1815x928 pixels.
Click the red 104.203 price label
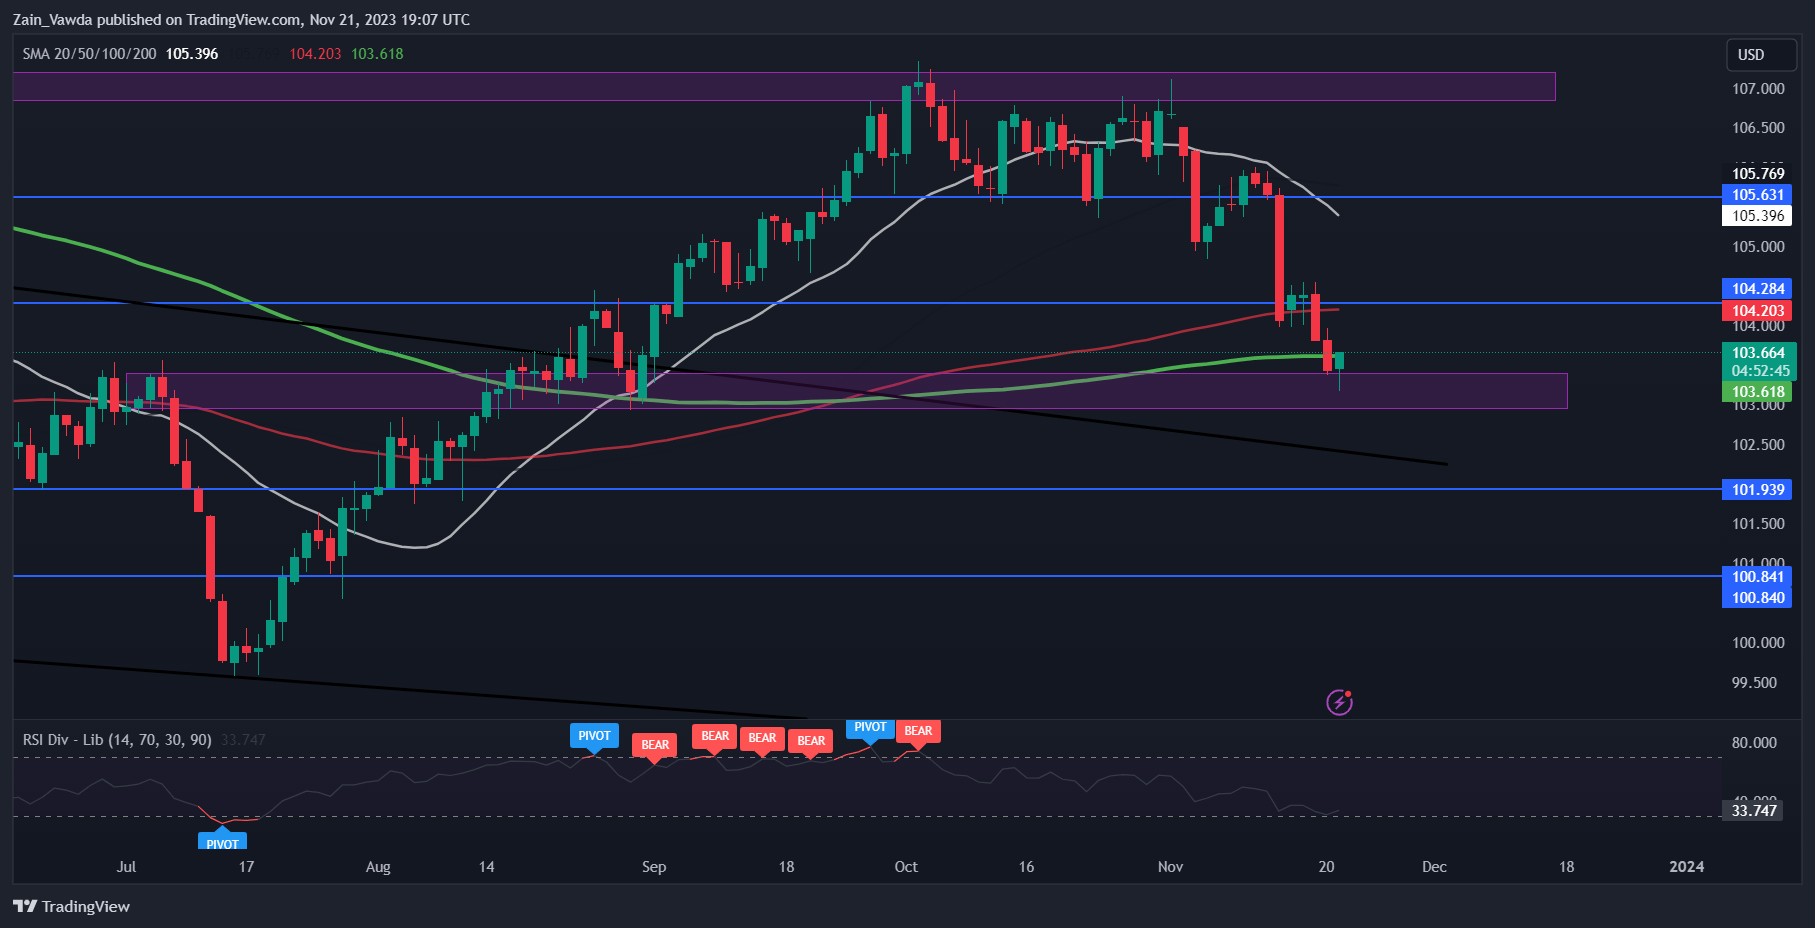tap(1758, 311)
